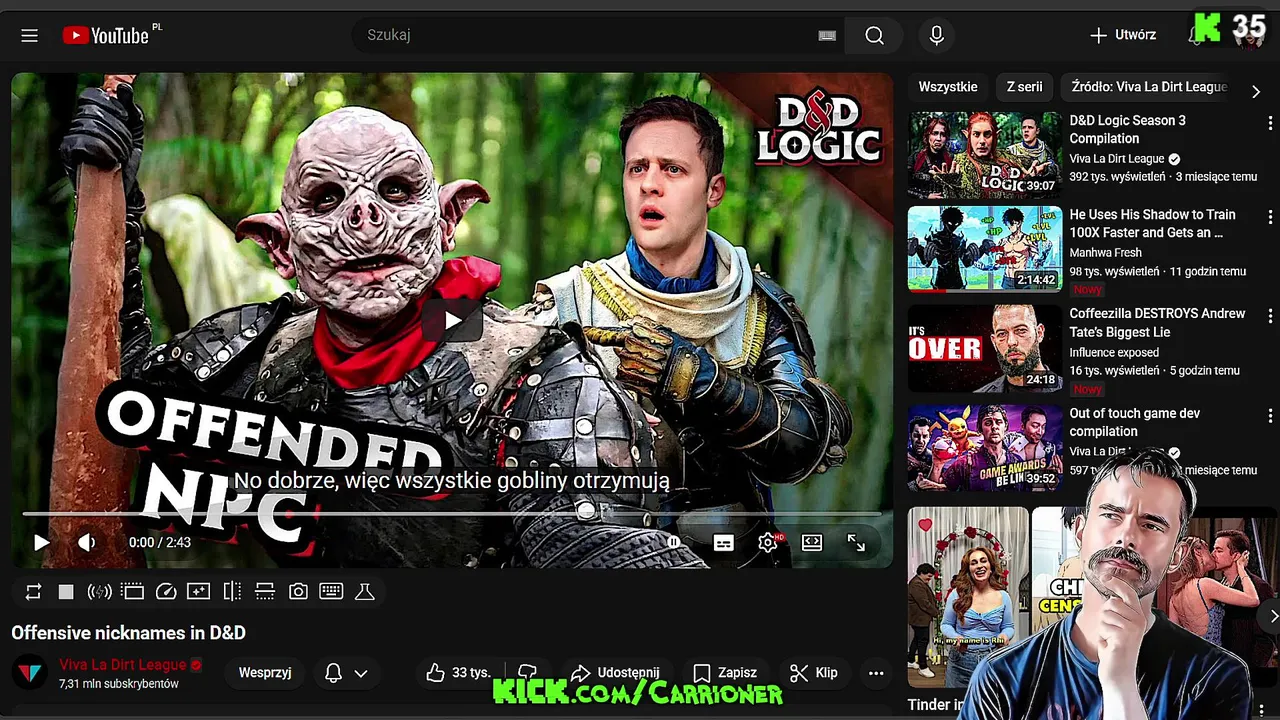Image resolution: width=1280 pixels, height=720 pixels.
Task: Click Out of touch game dev compilation title
Action: click(x=1134, y=422)
